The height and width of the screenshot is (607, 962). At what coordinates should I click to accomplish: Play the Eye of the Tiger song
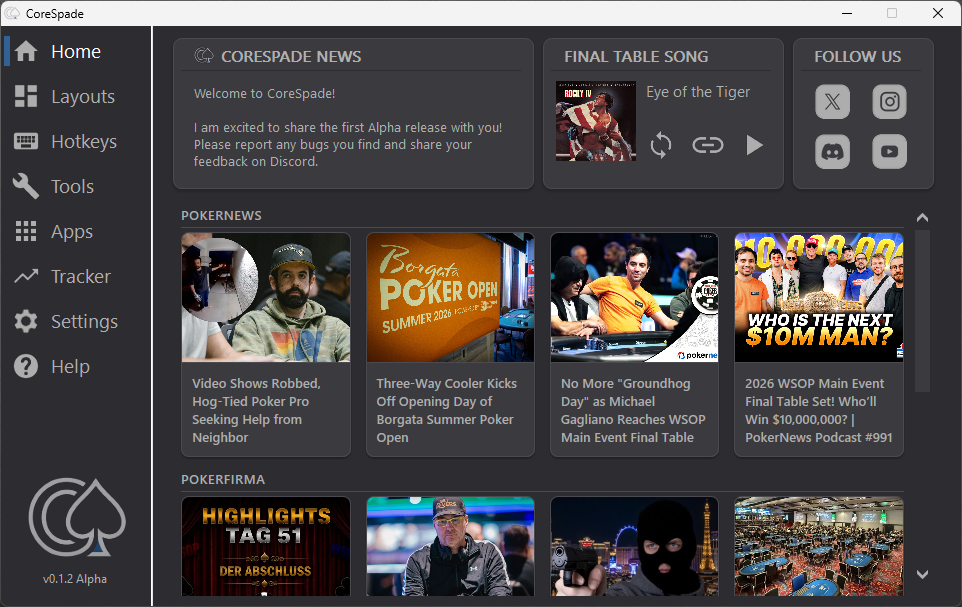point(755,145)
